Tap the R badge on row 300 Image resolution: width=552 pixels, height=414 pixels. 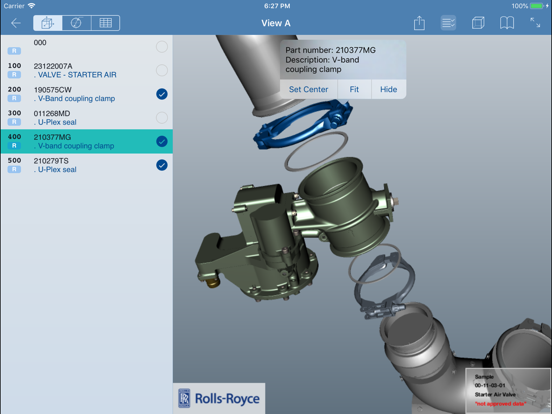coord(14,122)
